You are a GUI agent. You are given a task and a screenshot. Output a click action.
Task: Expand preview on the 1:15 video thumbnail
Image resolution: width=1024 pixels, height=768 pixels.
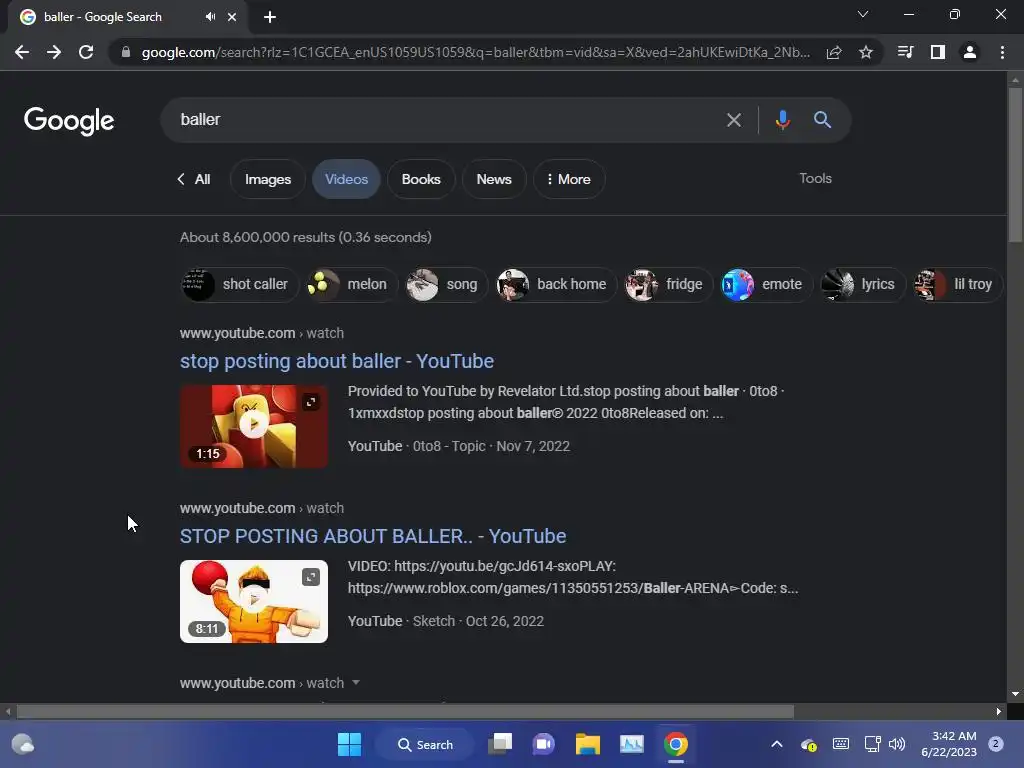point(311,402)
